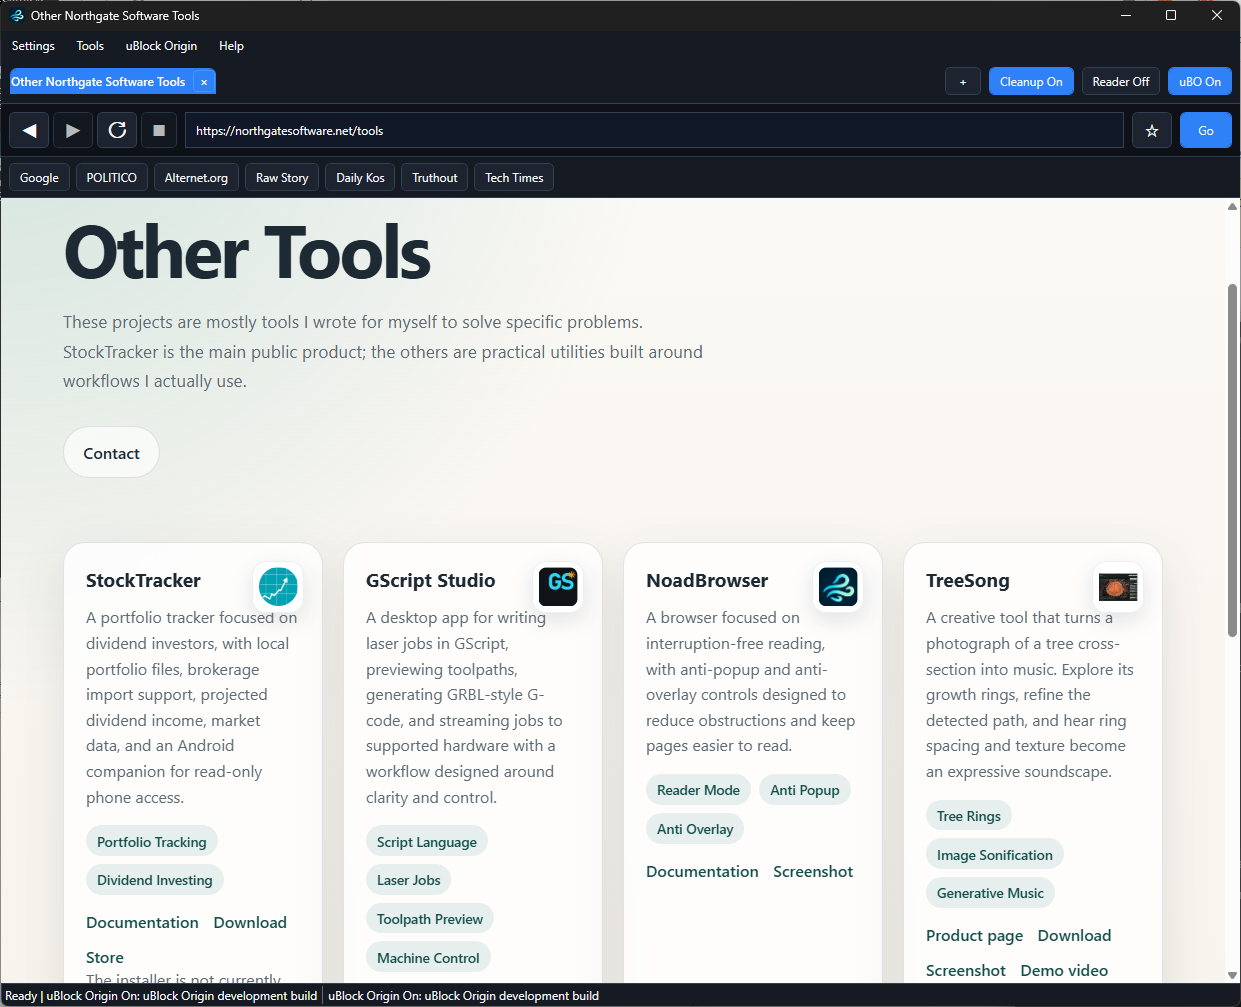
Task: Click the Other Tools page heading
Action: click(247, 252)
